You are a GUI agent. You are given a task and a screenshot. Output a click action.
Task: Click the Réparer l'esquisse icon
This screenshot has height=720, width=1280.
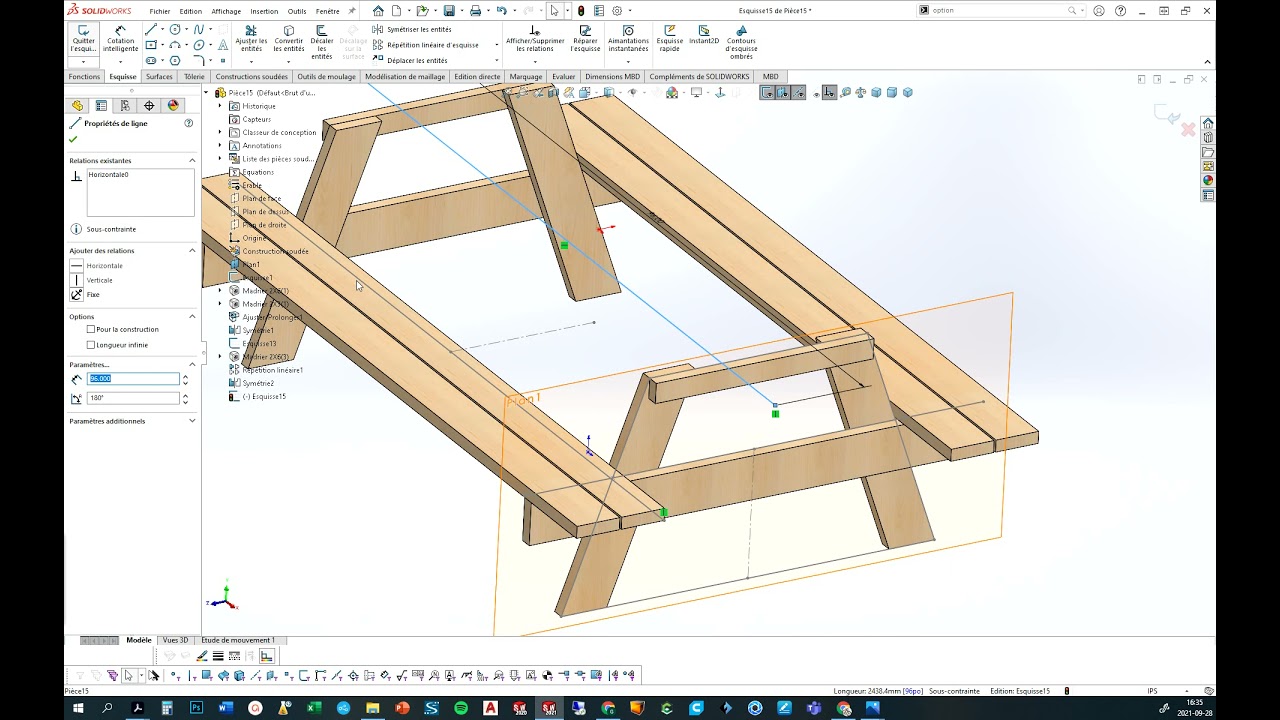(x=585, y=40)
